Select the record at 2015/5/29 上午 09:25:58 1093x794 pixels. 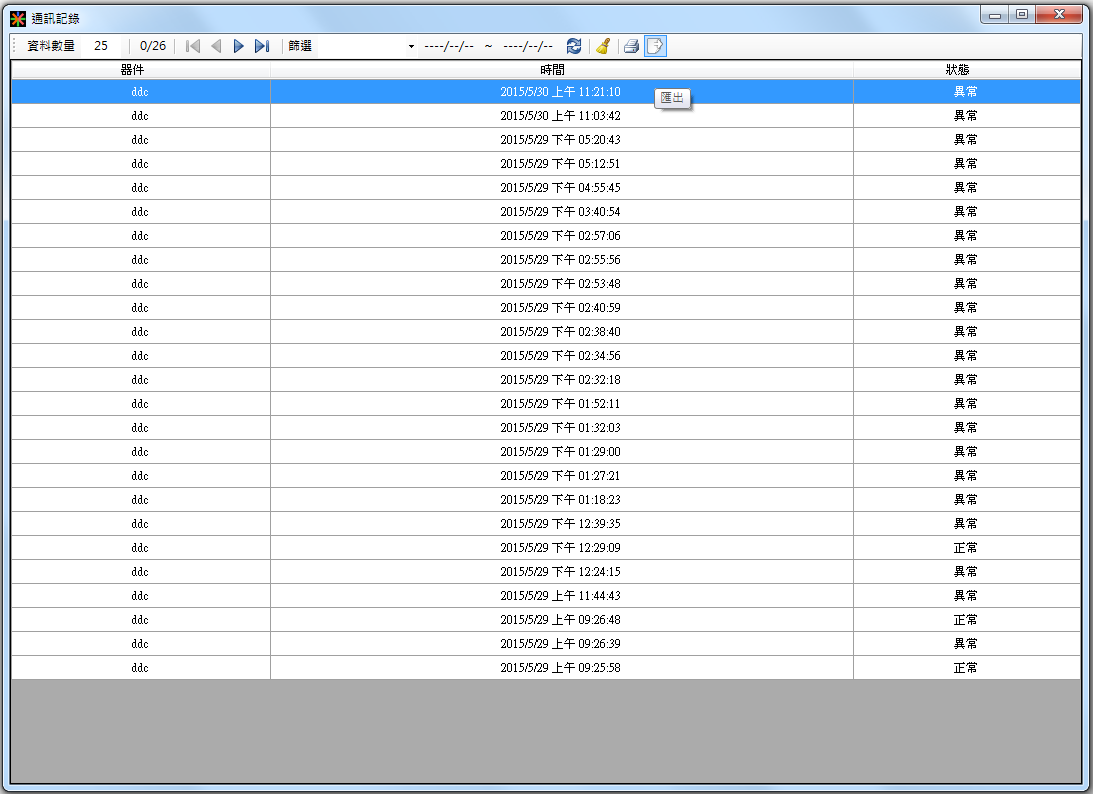[x=560, y=668]
